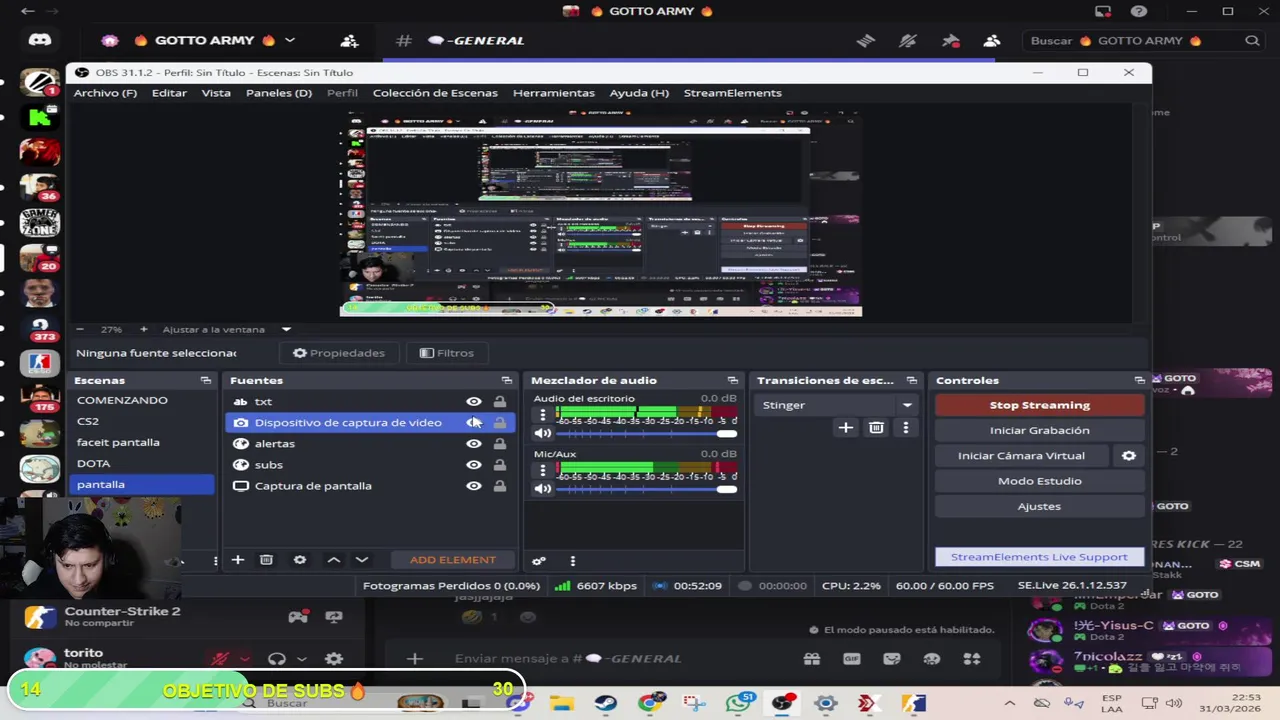This screenshot has height=720, width=1280.
Task: Move selected source up
Action: coord(334,560)
